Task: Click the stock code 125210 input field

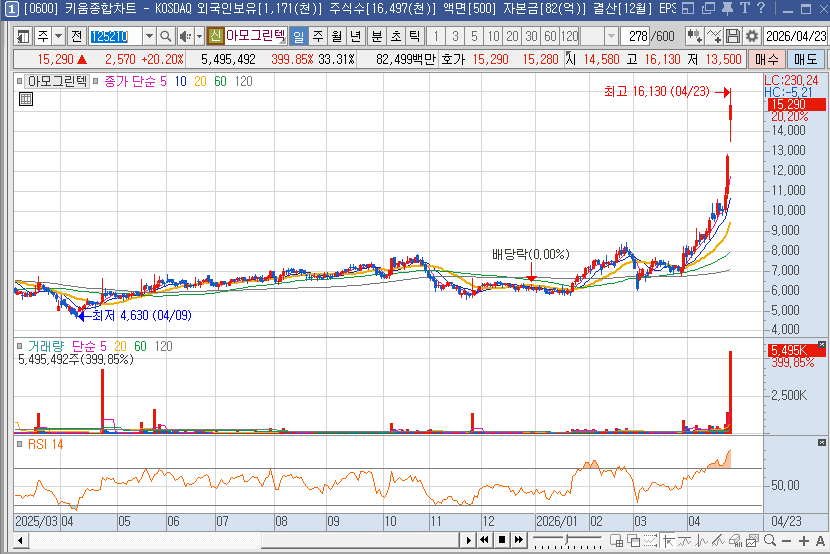Action: point(115,37)
